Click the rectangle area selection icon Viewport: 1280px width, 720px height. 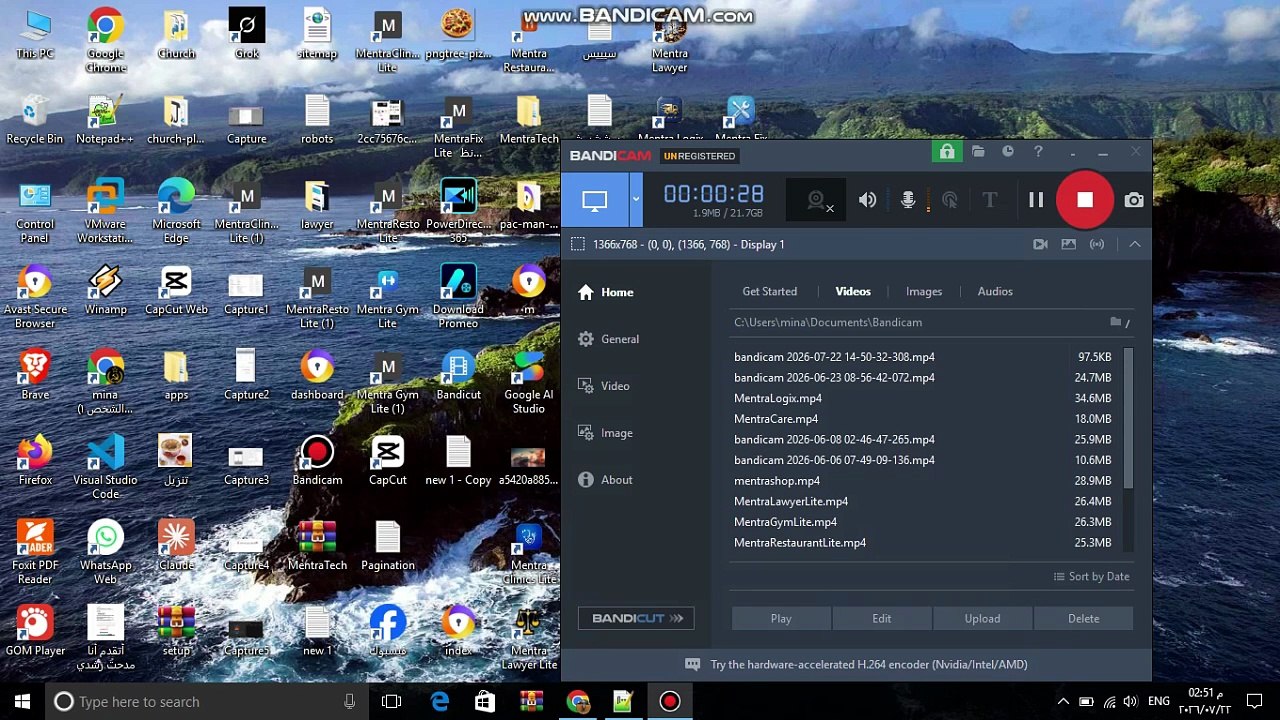(577, 244)
